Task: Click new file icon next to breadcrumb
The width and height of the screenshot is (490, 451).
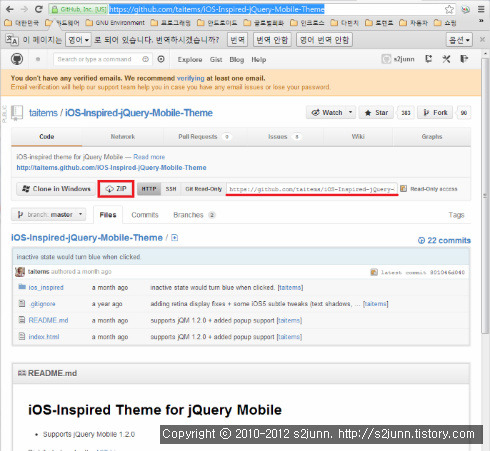Action: [x=174, y=238]
